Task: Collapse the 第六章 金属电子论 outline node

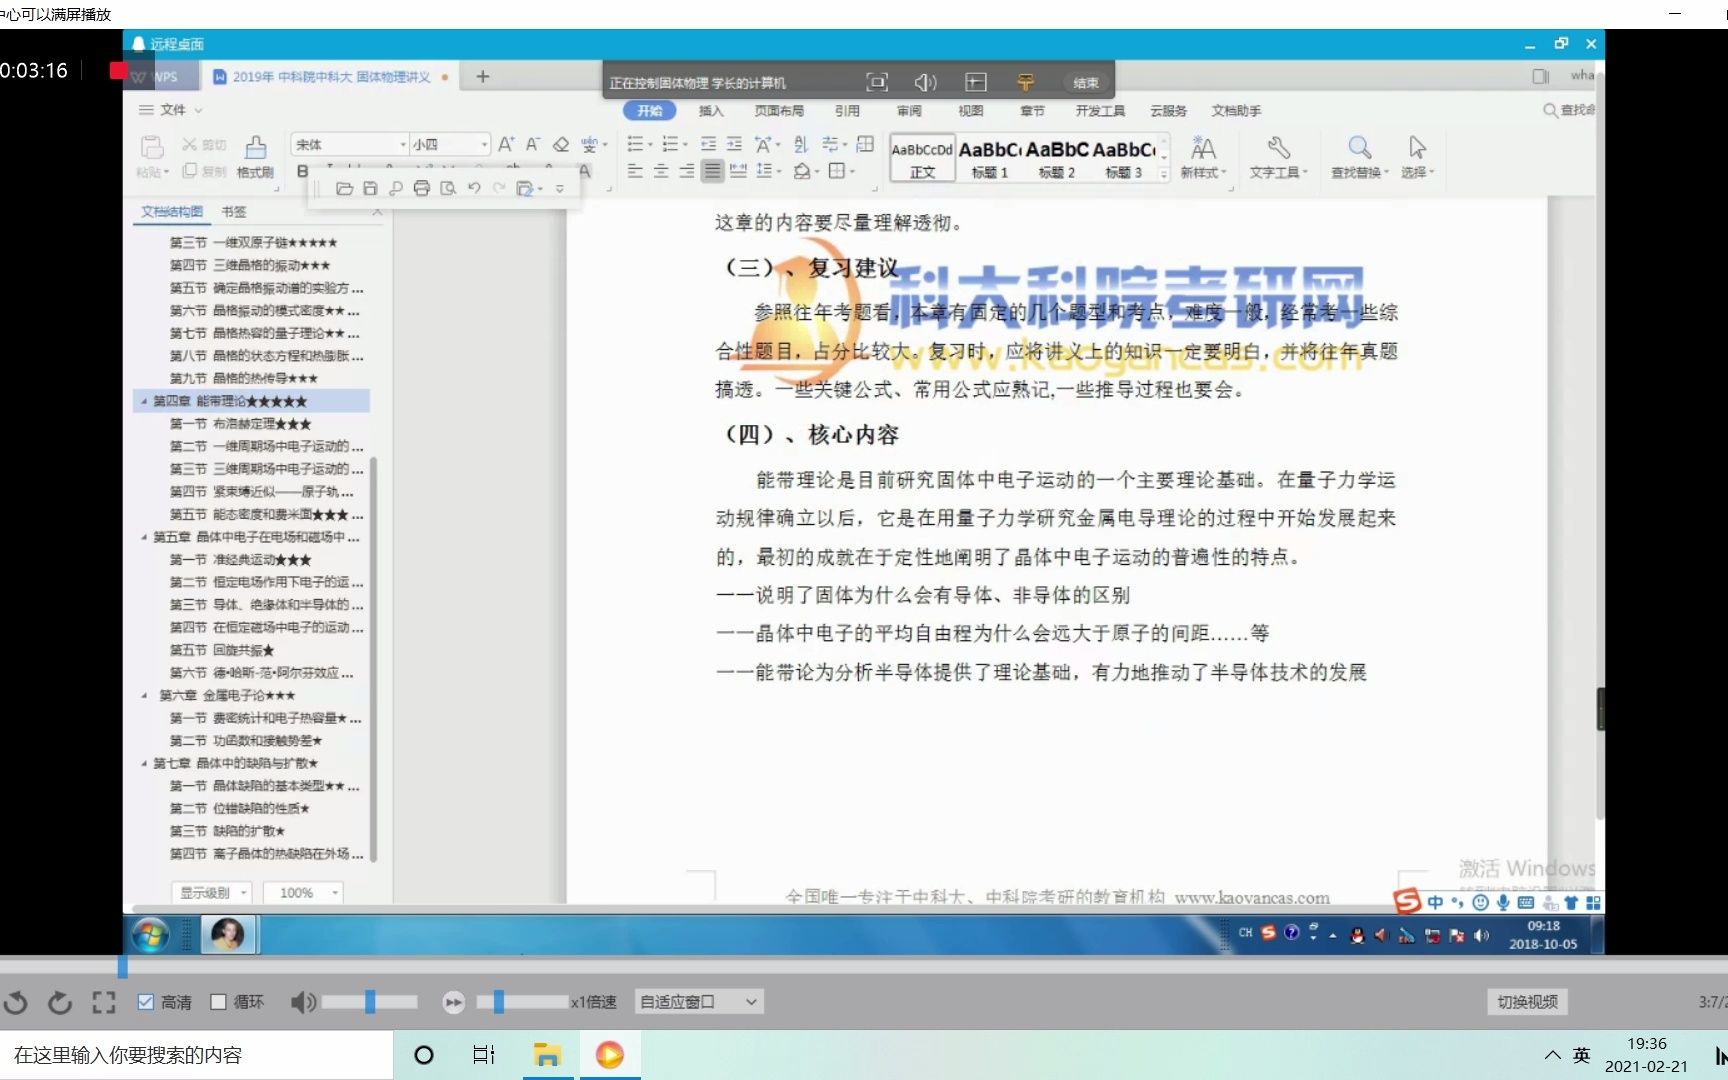Action: pyautogui.click(x=144, y=696)
